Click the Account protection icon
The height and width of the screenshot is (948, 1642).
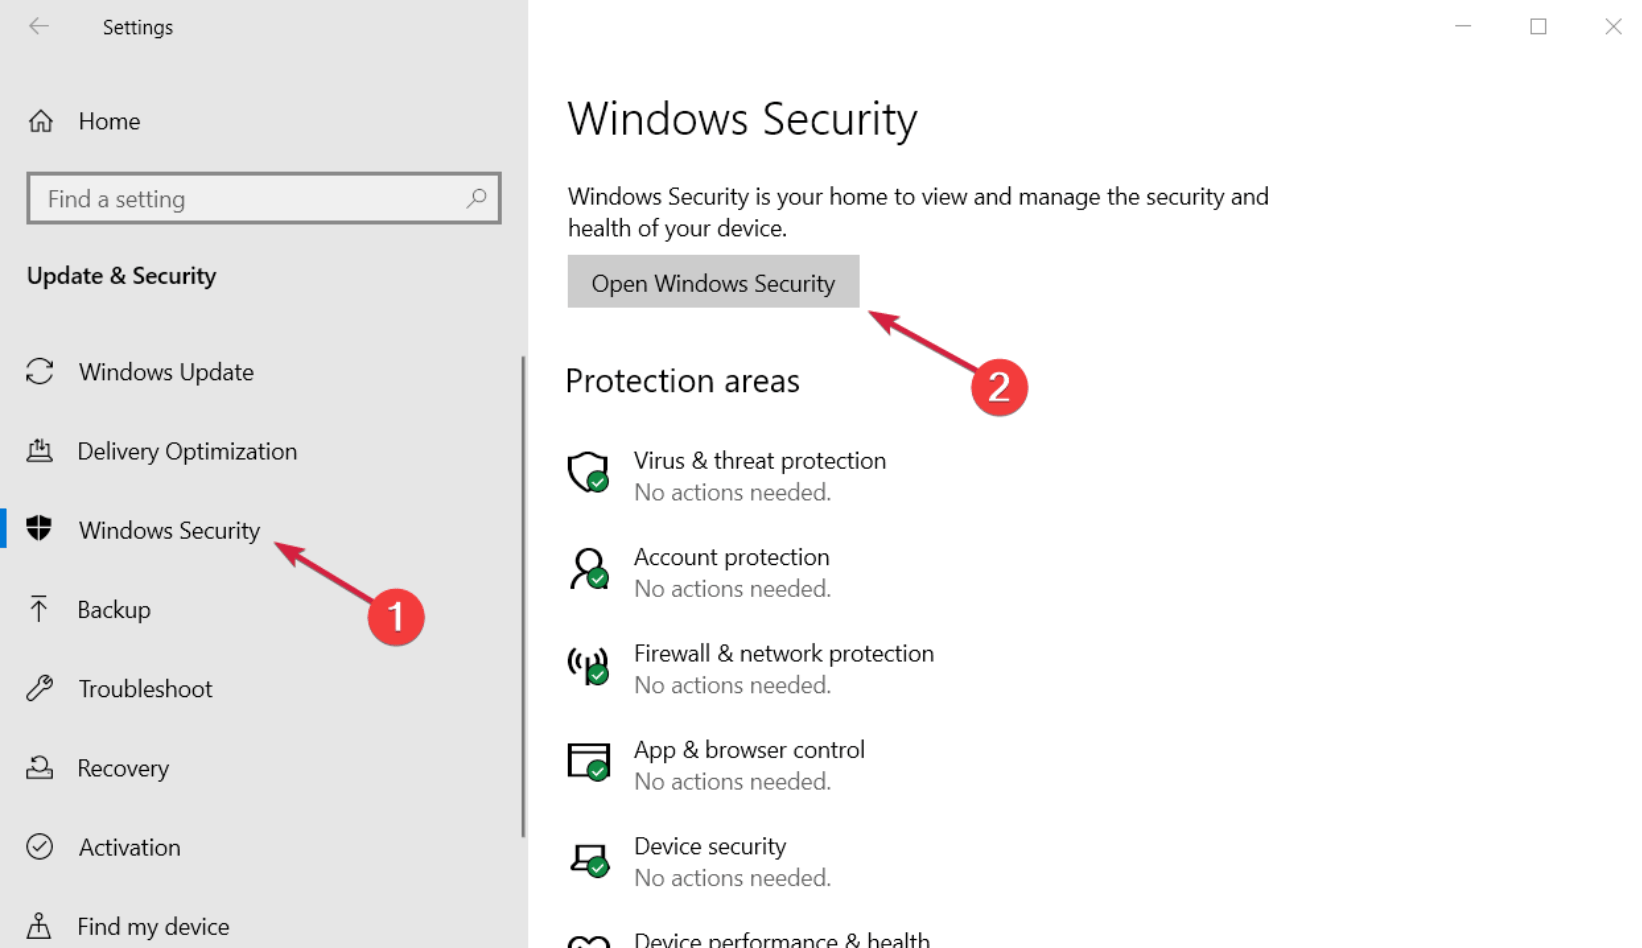coord(589,570)
